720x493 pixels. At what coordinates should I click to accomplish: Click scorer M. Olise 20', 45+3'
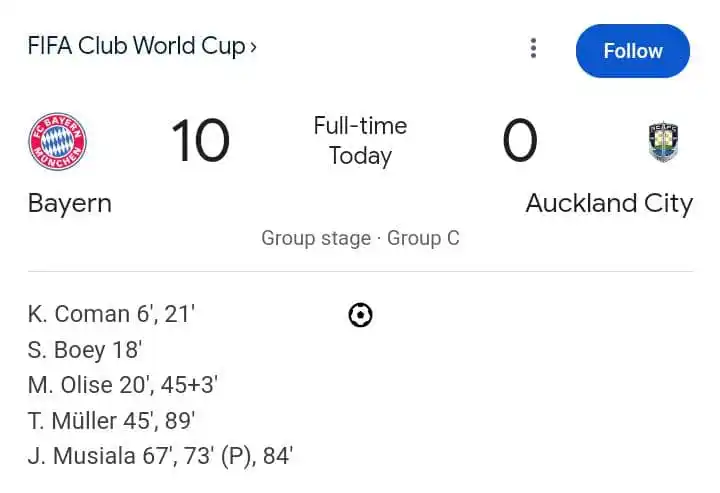[x=123, y=385]
